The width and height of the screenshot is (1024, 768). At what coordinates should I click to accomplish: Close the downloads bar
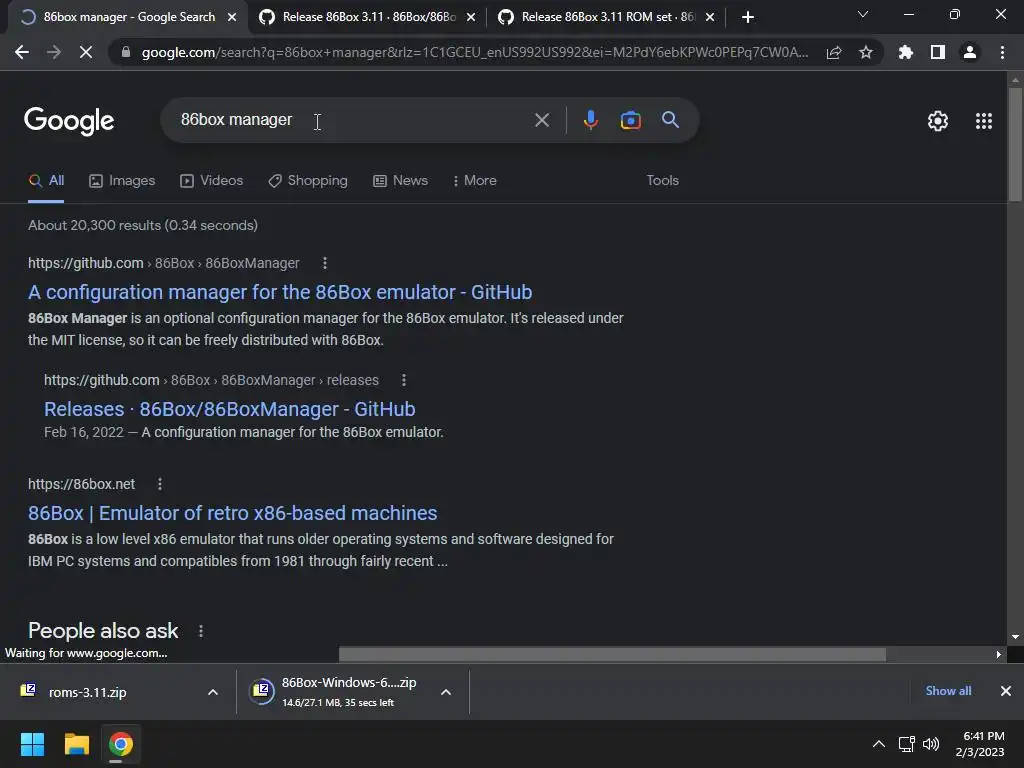[x=1006, y=691]
